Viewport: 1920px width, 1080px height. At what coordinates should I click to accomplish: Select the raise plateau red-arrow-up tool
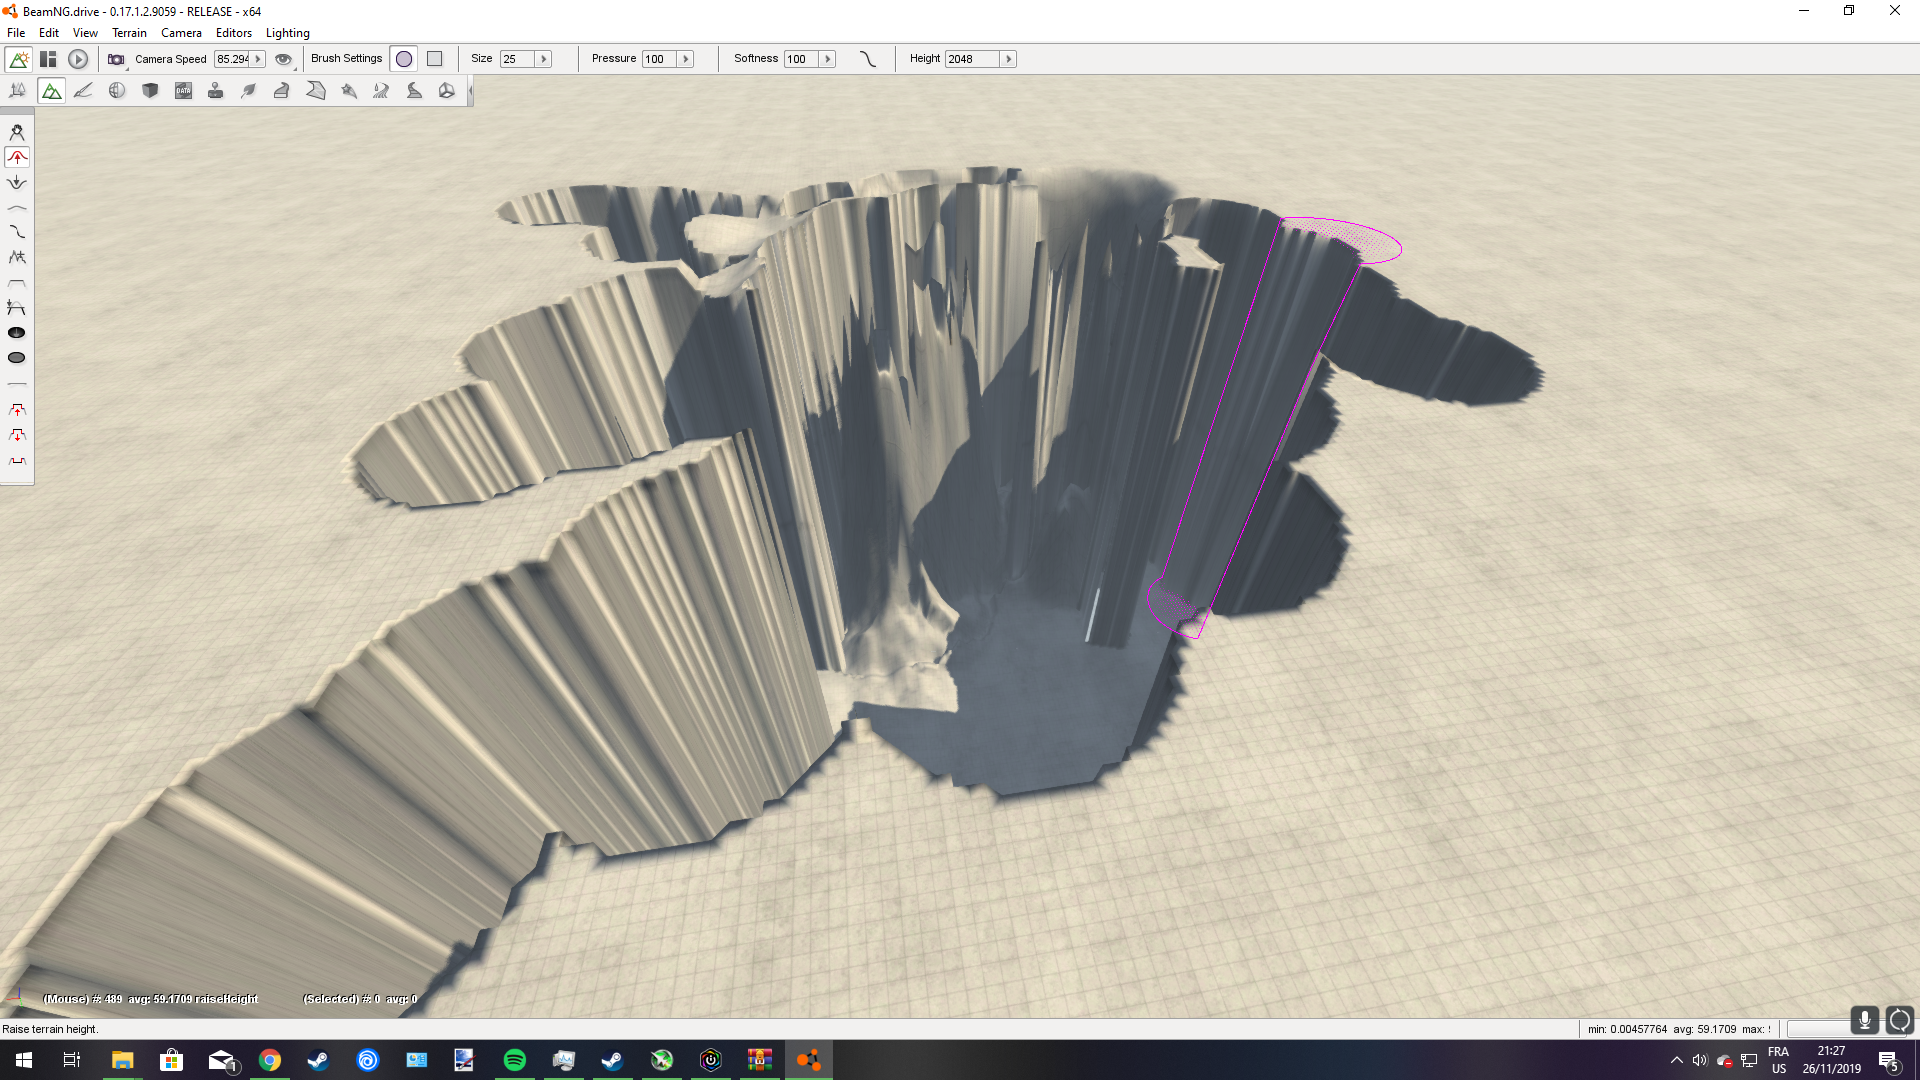click(x=17, y=410)
